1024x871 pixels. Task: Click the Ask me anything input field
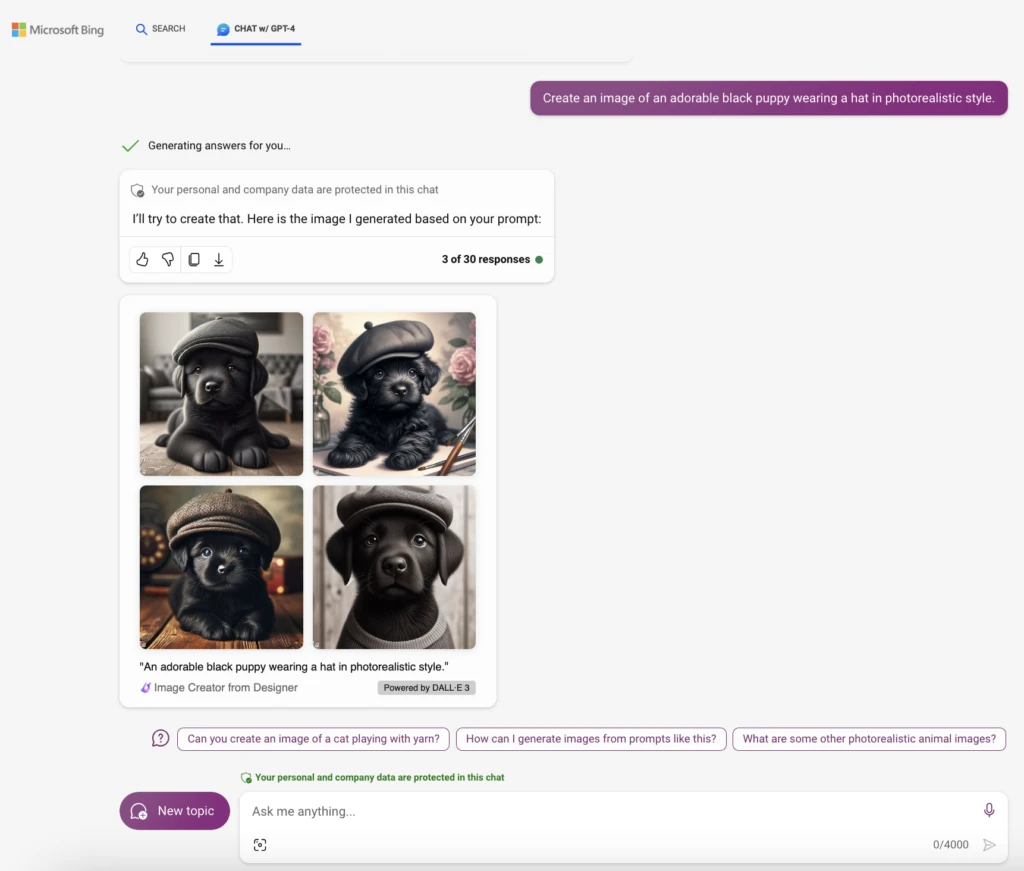tap(500, 811)
